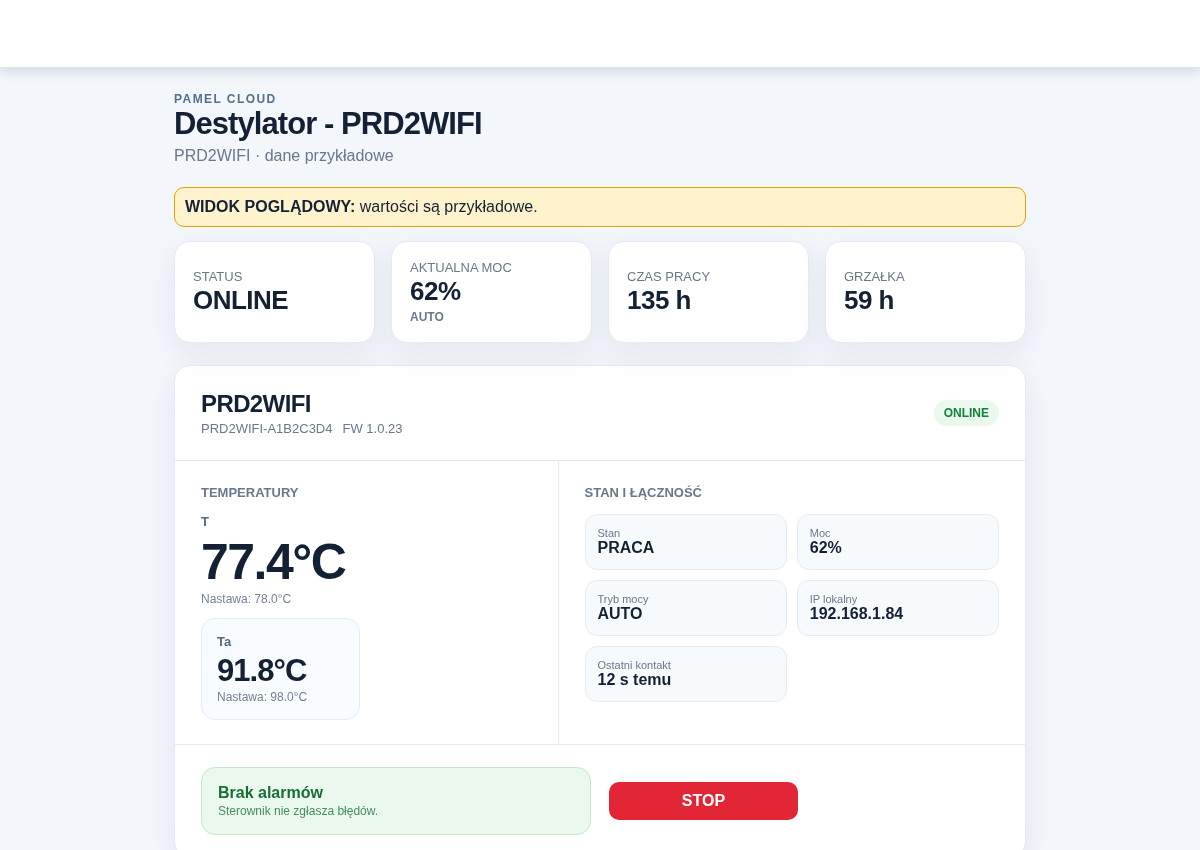
Task: Select the Tryb mocy AUTO tile
Action: 686,608
